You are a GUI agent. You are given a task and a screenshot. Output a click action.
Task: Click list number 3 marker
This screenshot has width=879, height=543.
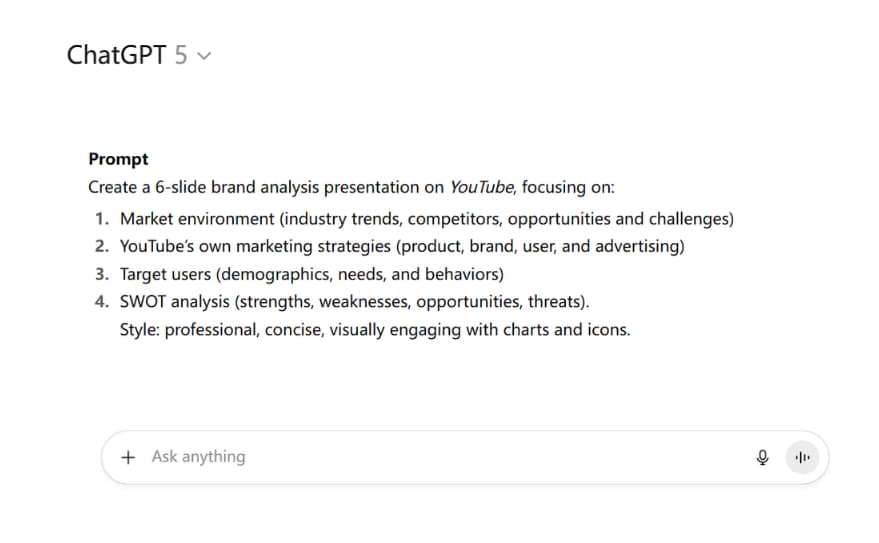pos(101,274)
